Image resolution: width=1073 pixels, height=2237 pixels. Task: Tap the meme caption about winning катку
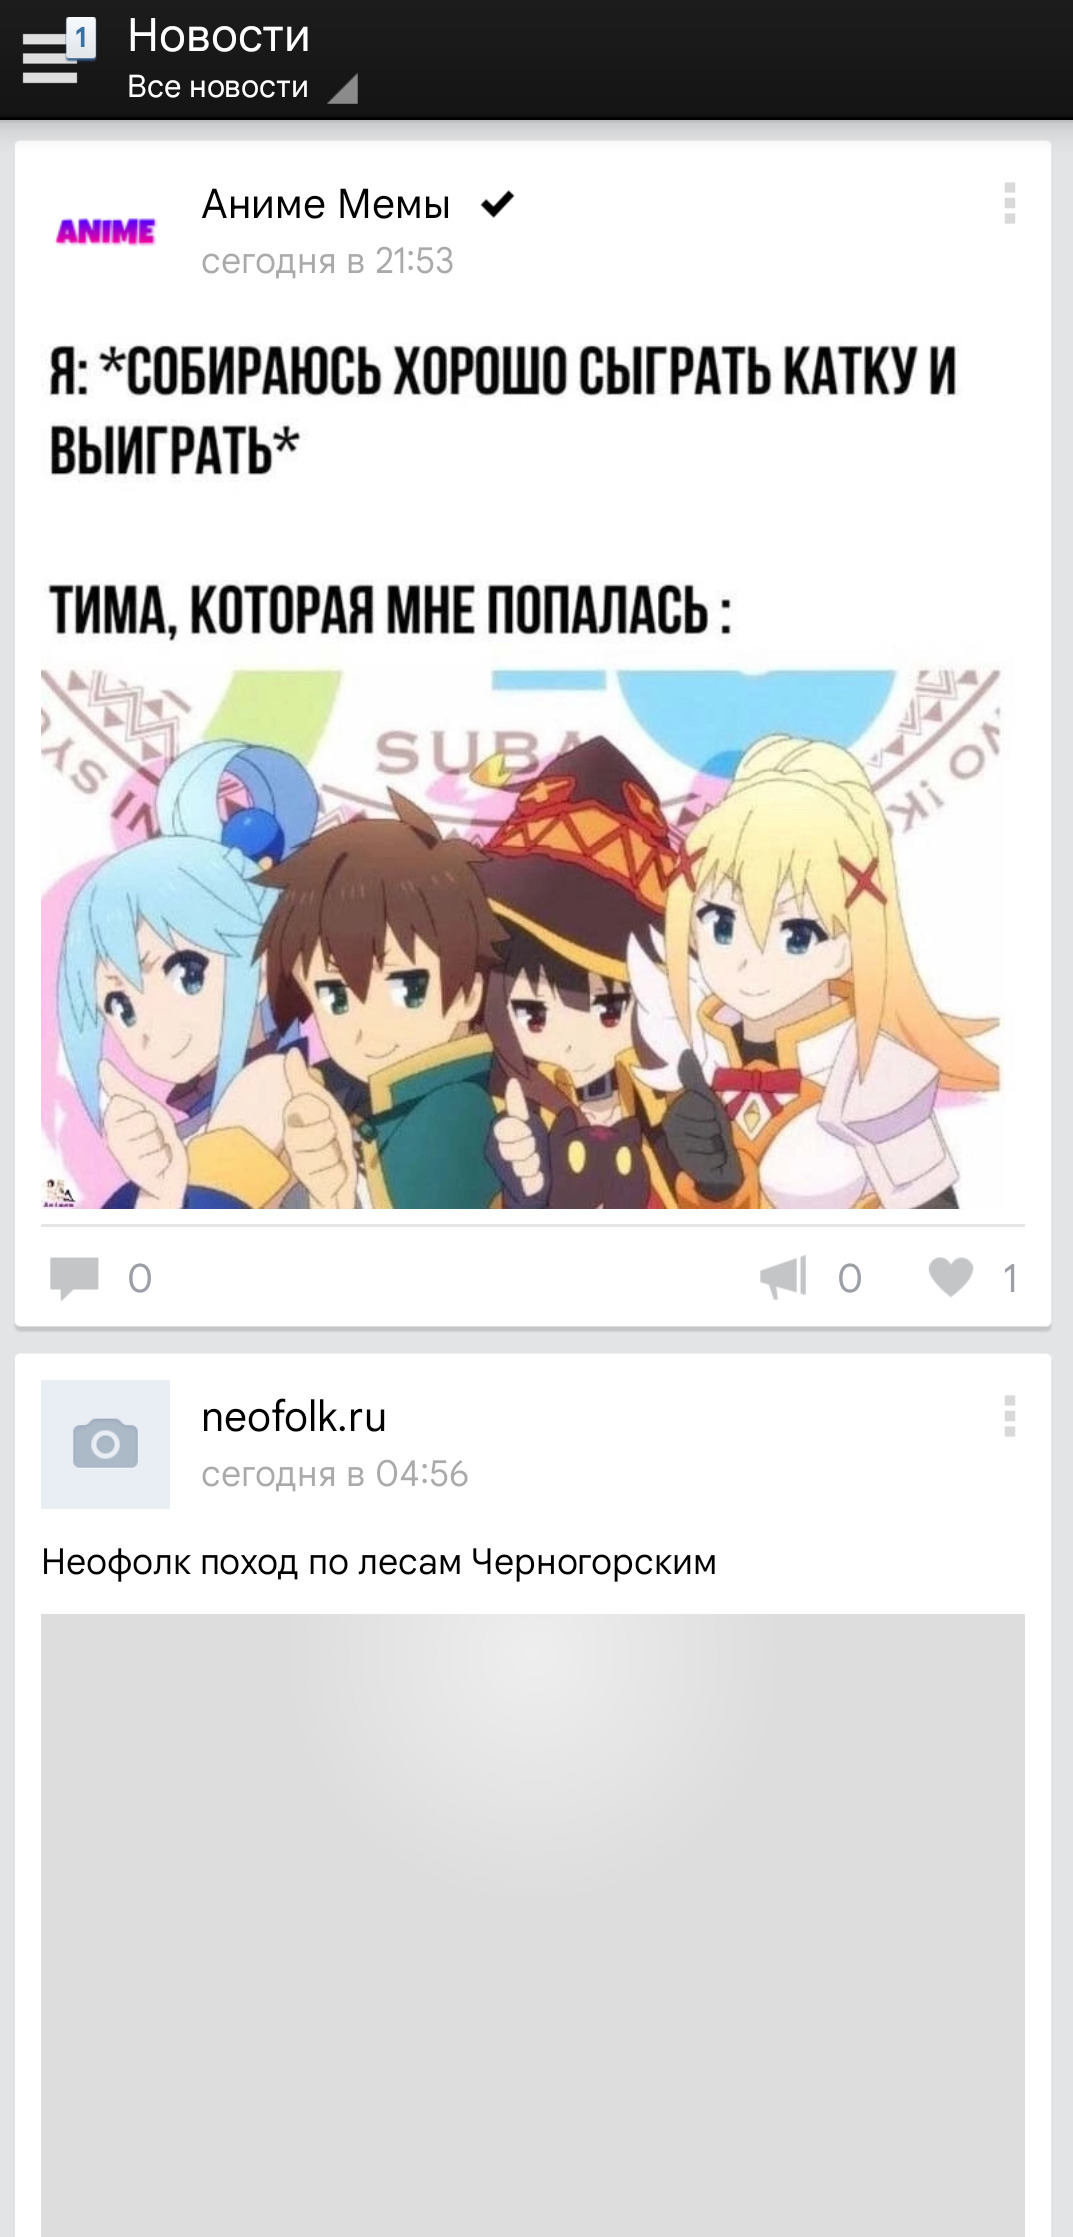pyautogui.click(x=504, y=410)
